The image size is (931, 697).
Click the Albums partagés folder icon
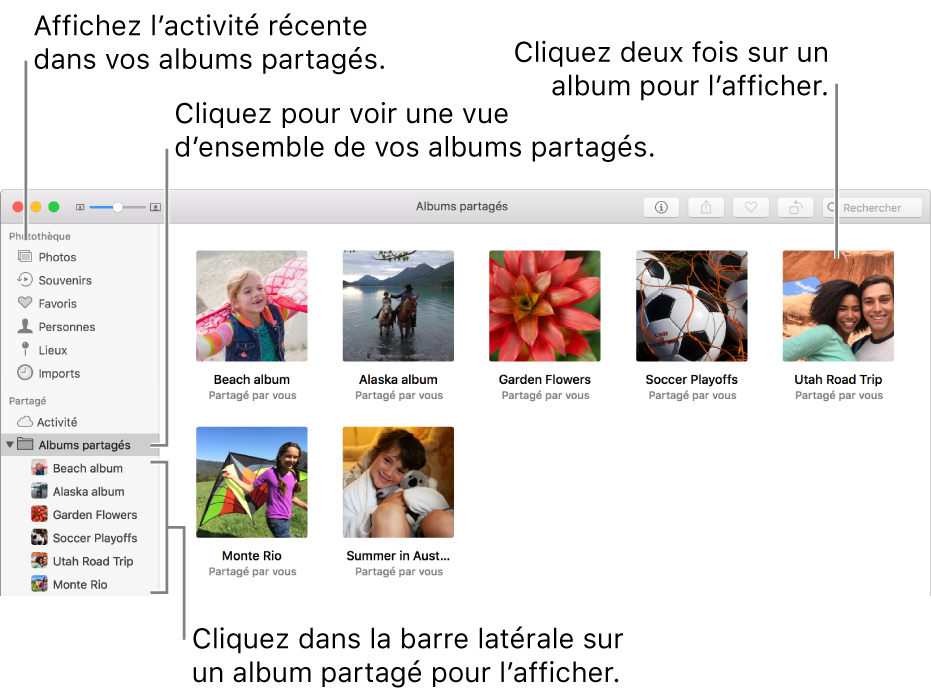(x=25, y=444)
